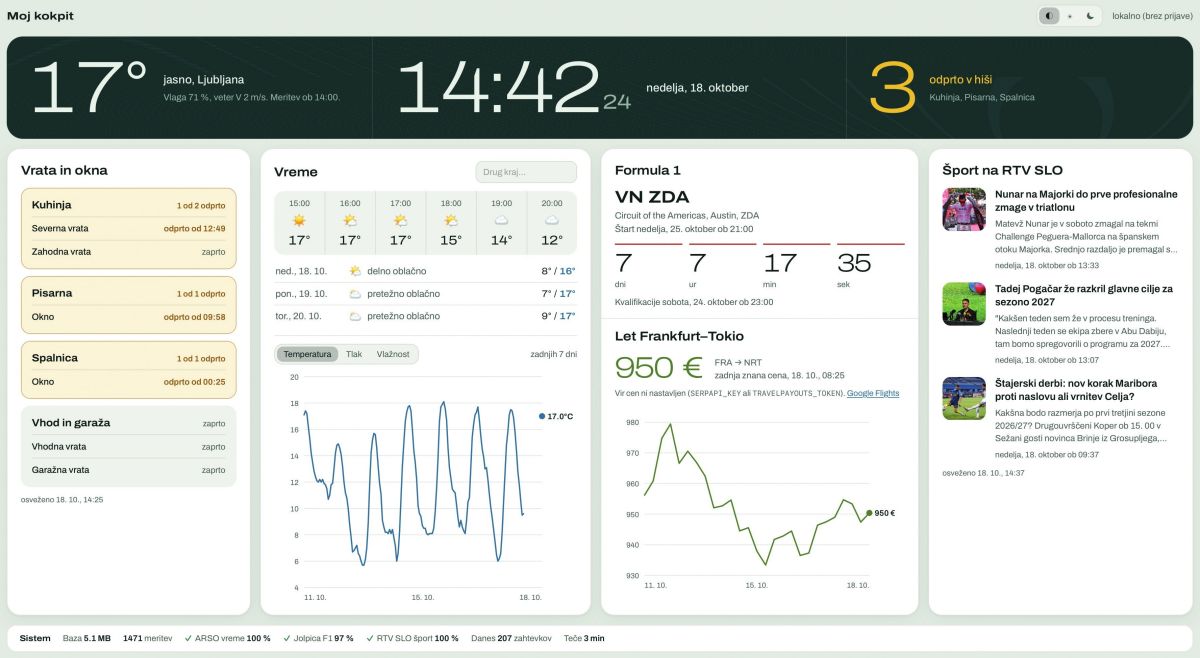Click the RTV SLO šport status checkmark

click(x=369, y=638)
